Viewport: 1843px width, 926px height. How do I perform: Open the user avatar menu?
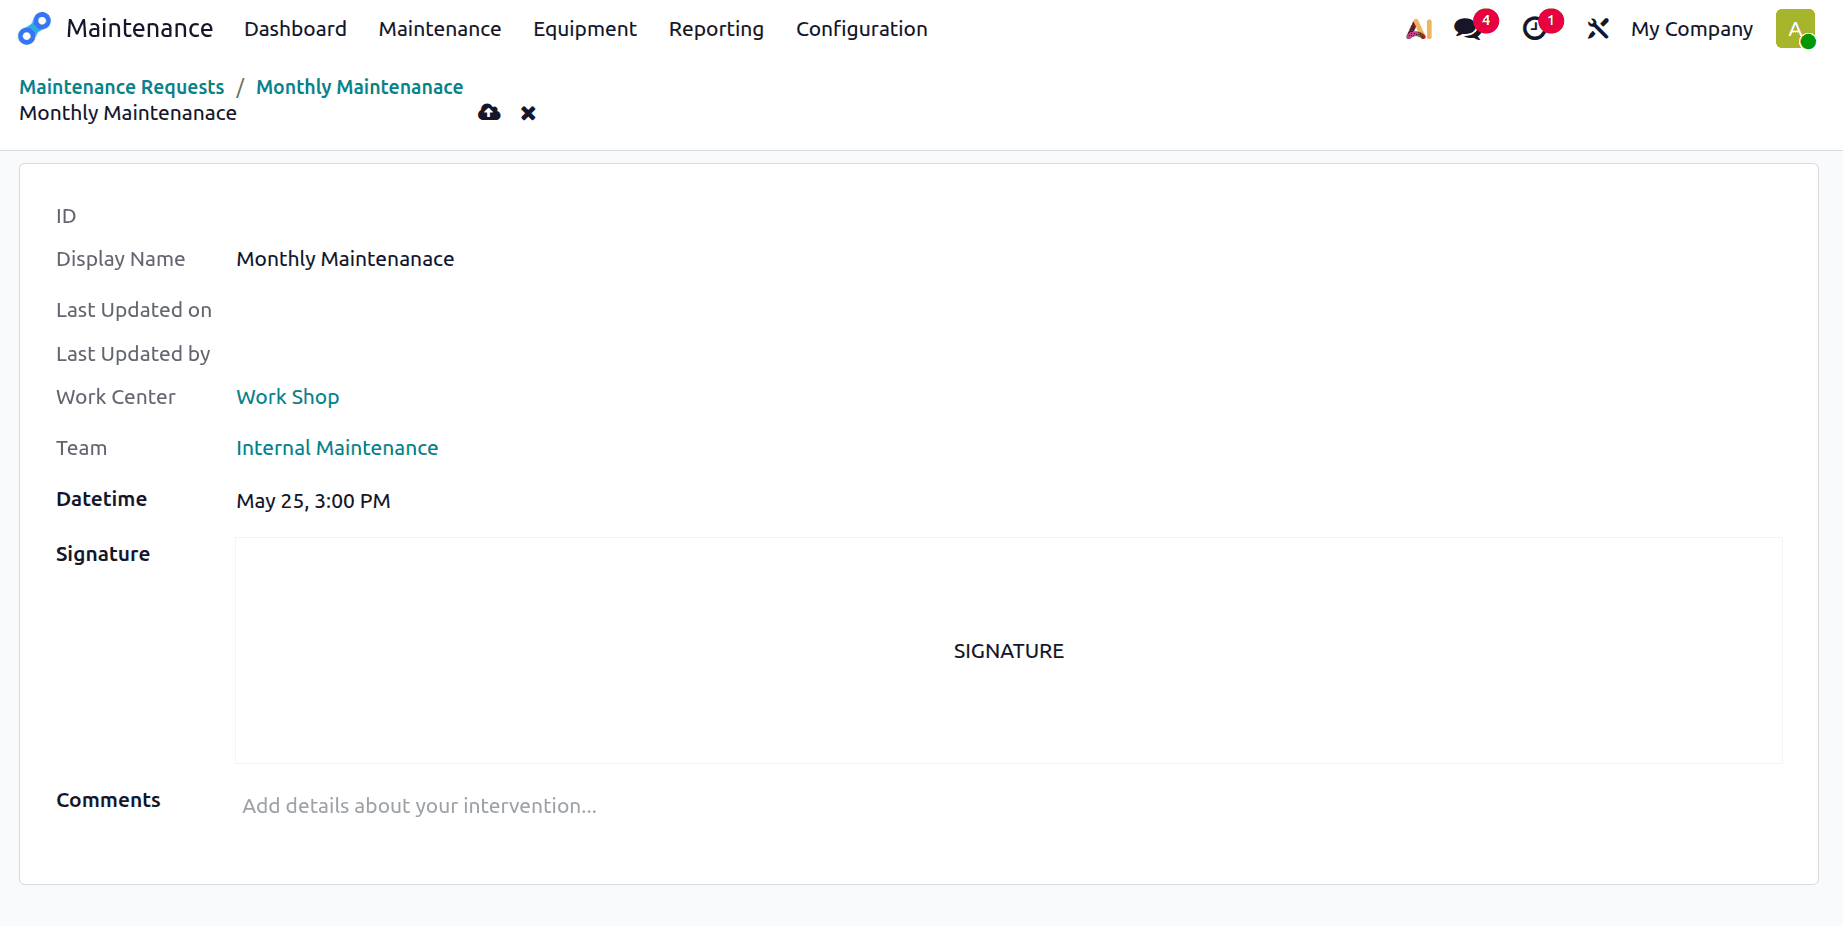1795,29
